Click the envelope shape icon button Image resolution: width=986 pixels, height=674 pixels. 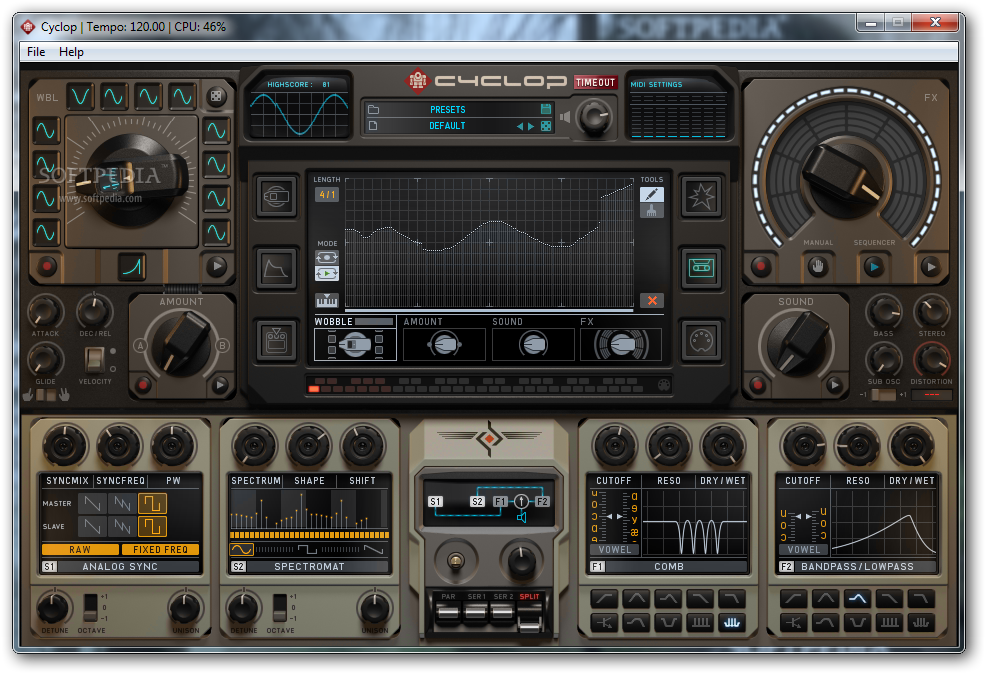tap(276, 268)
